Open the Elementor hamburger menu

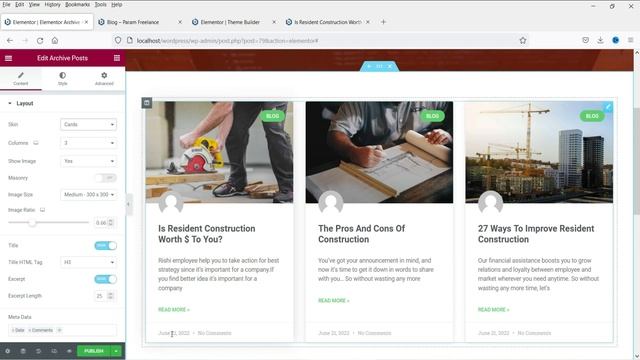(x=8, y=58)
